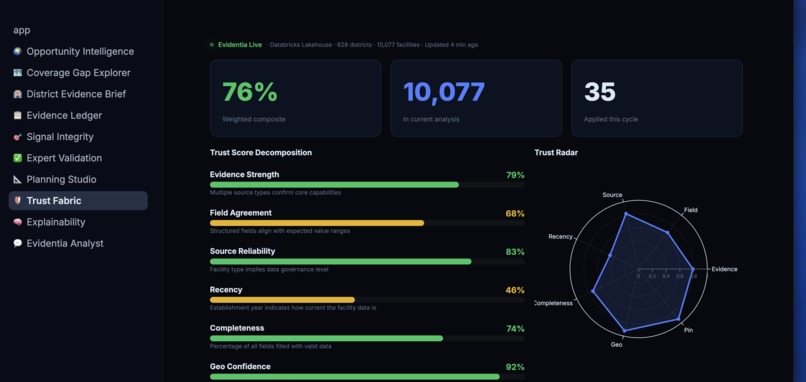Click the Completeness axis label on radar
The image size is (806, 382).
point(554,303)
